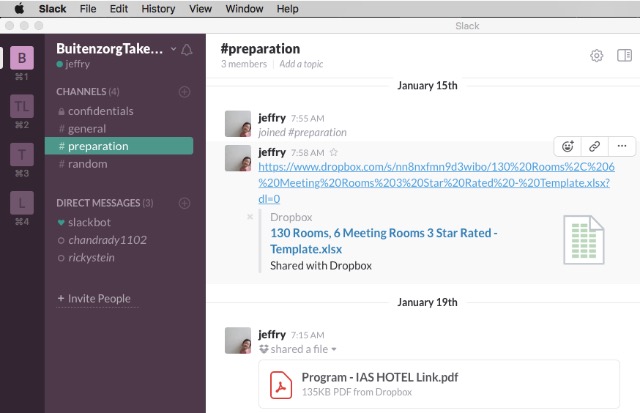The width and height of the screenshot is (640, 413).
Task: Expand the BuitenzorgTake team menu chevron
Action: coord(173,49)
